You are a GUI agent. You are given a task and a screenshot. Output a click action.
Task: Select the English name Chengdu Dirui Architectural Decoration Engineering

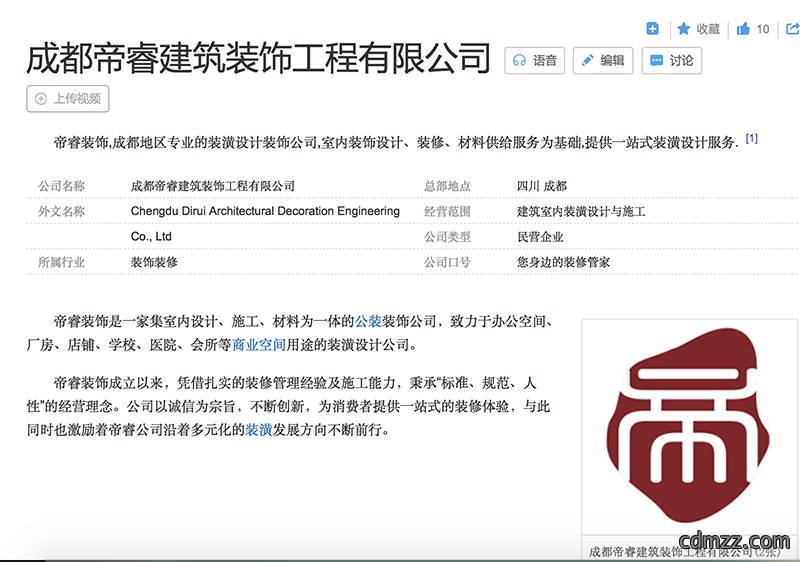265,211
